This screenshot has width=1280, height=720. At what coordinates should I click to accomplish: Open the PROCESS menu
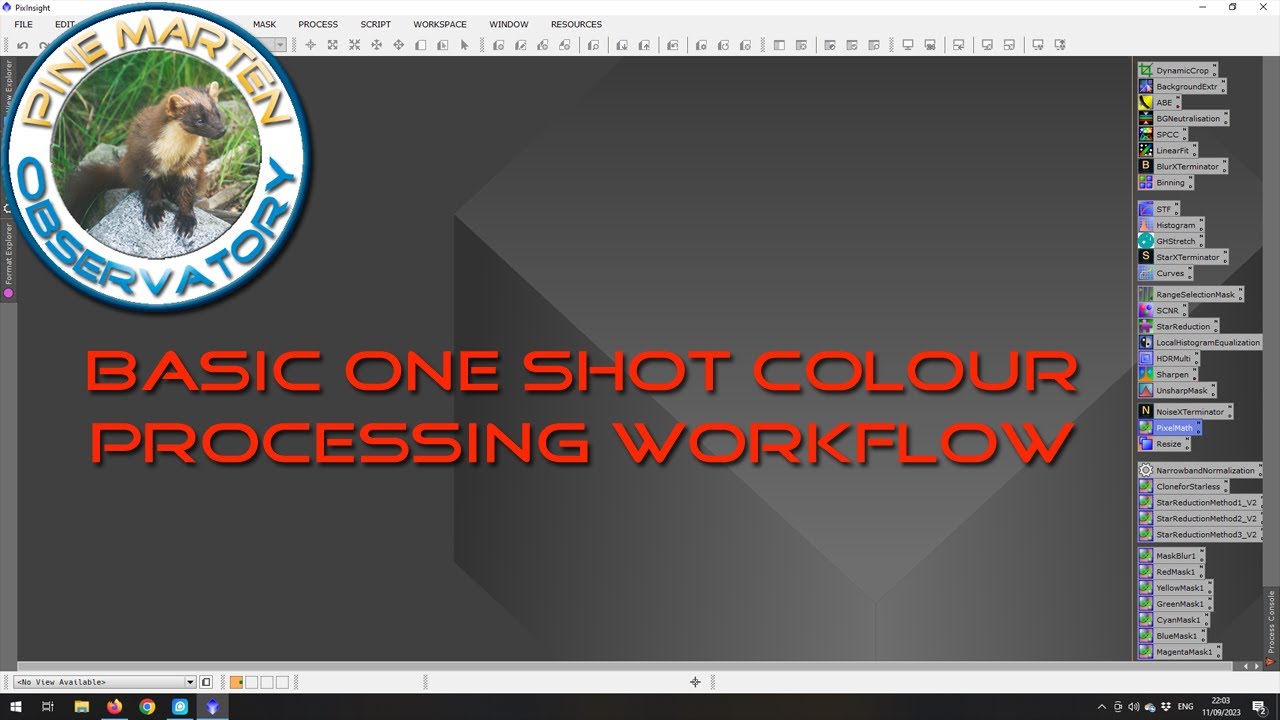click(x=318, y=24)
